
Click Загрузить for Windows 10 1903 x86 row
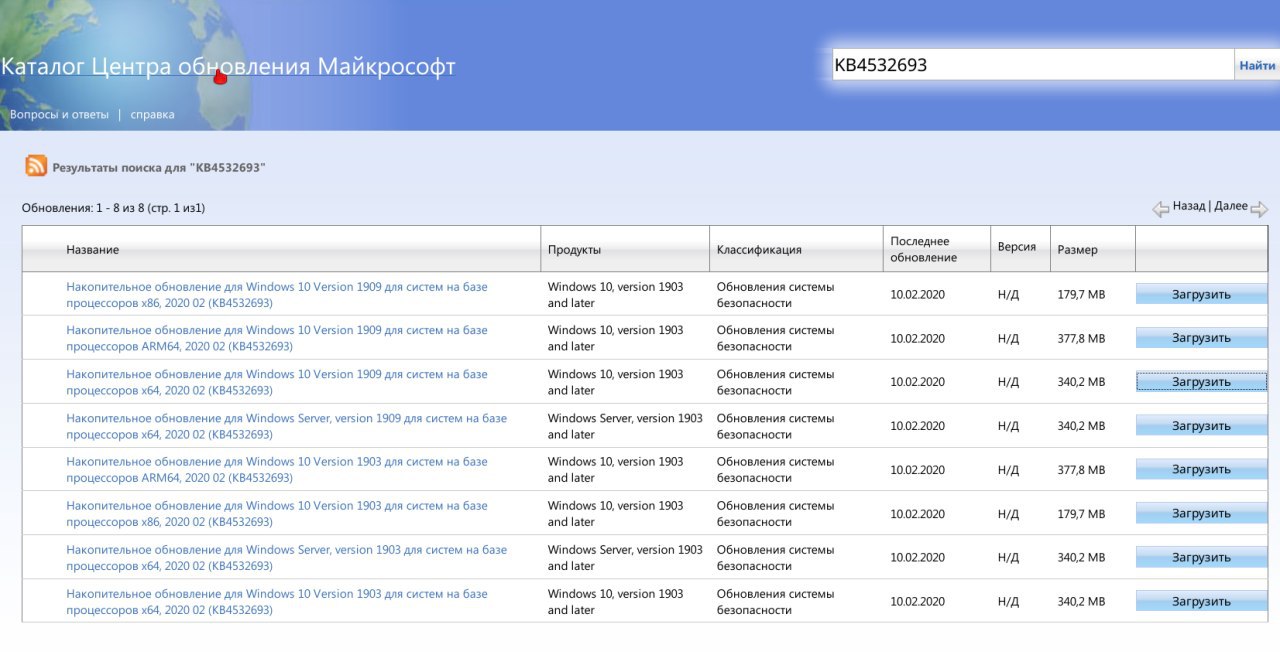[x=1201, y=514]
